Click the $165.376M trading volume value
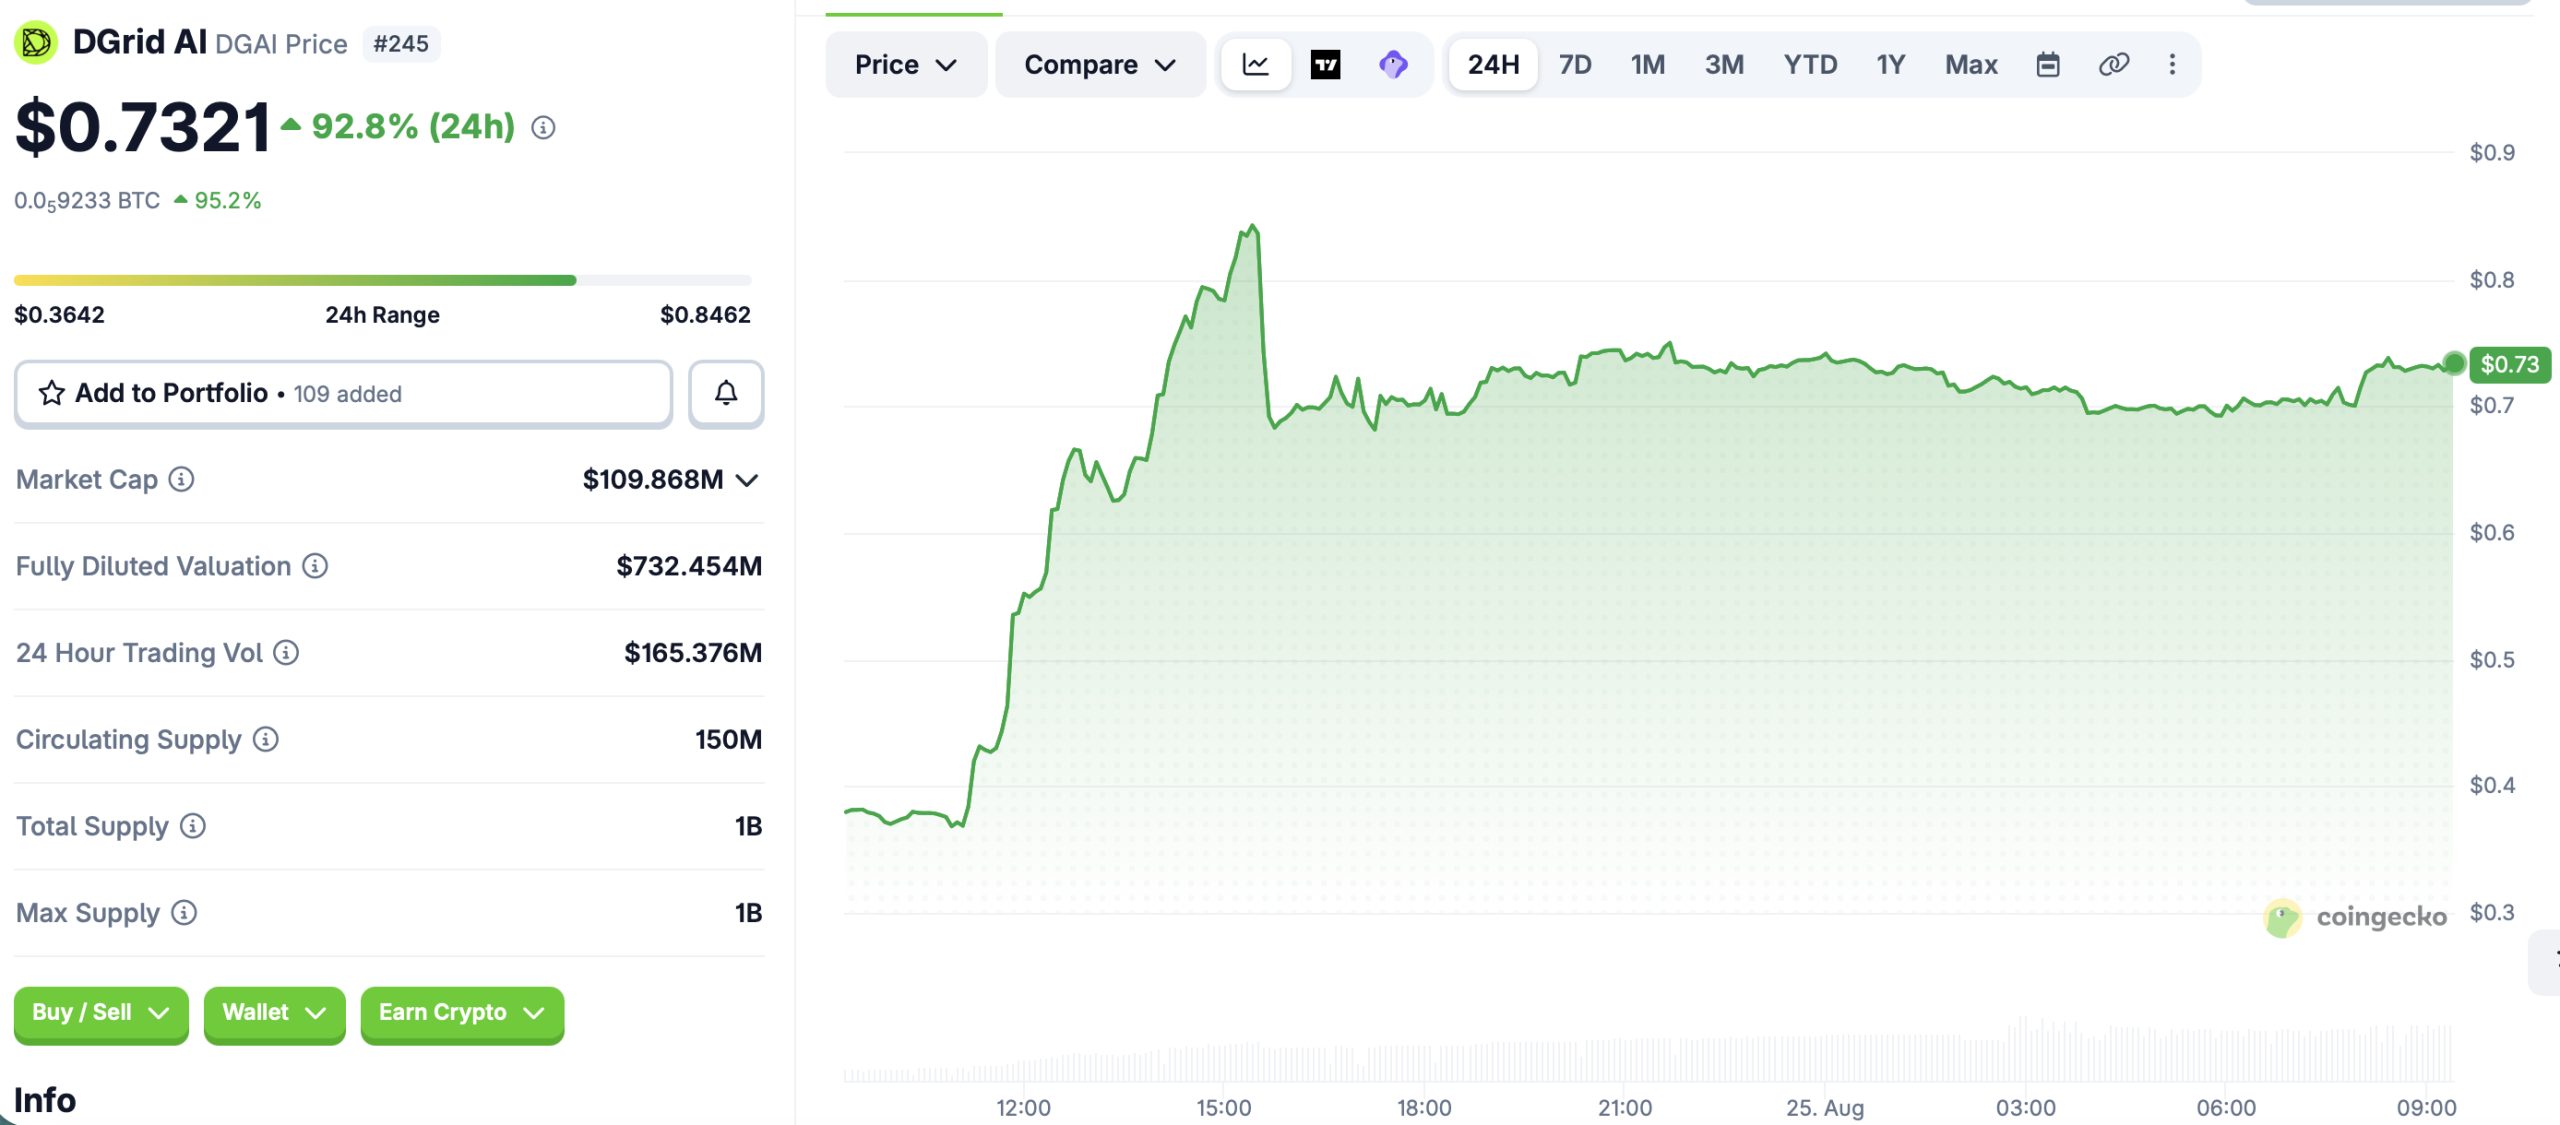This screenshot has width=2560, height=1125. pyautogui.click(x=693, y=653)
